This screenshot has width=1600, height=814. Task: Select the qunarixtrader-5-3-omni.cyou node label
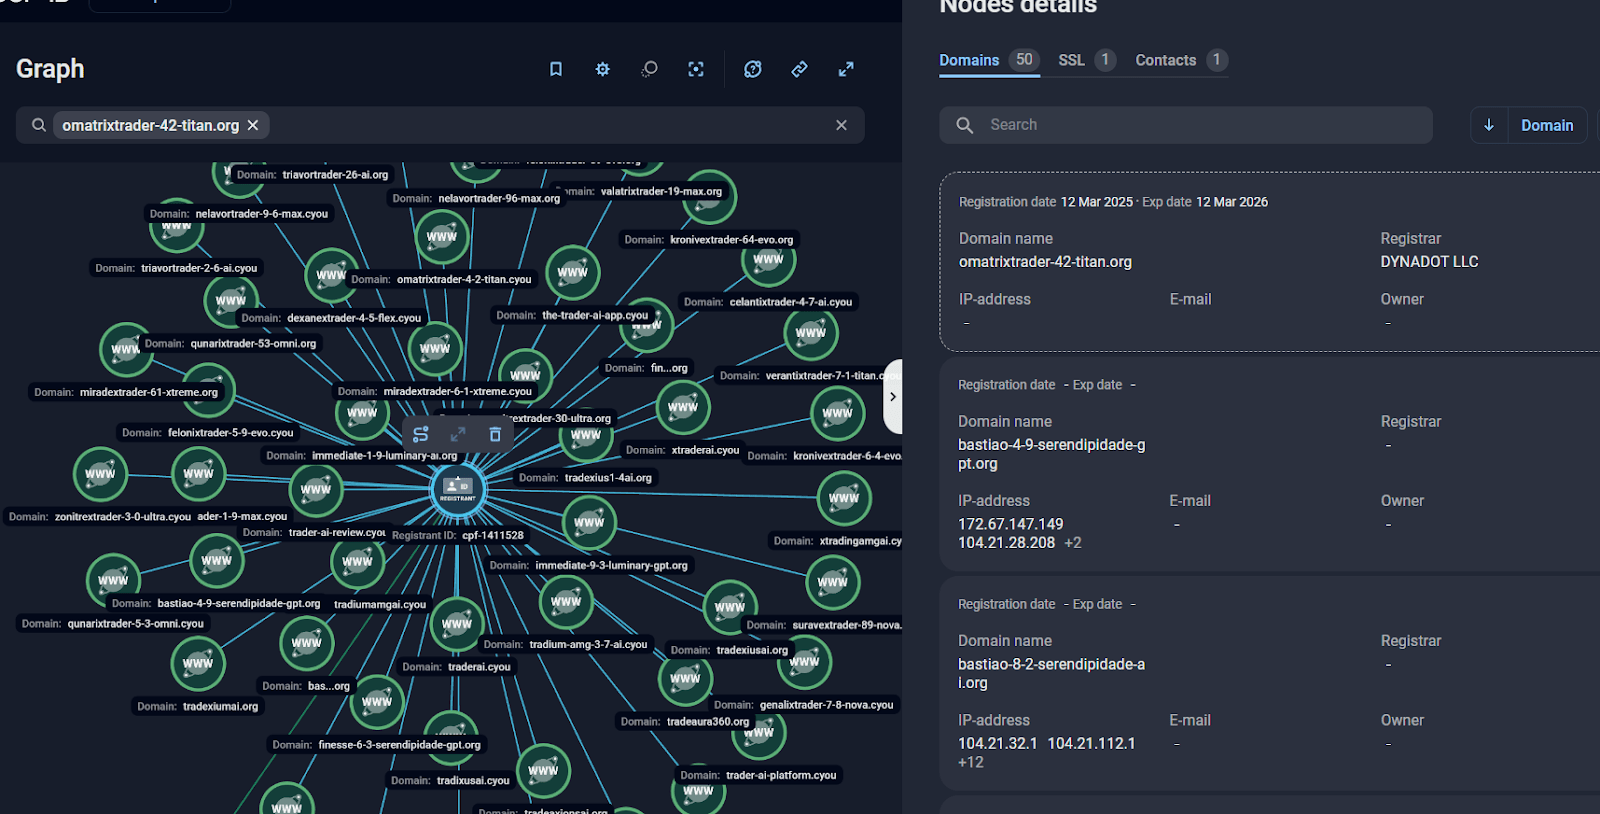tap(113, 624)
